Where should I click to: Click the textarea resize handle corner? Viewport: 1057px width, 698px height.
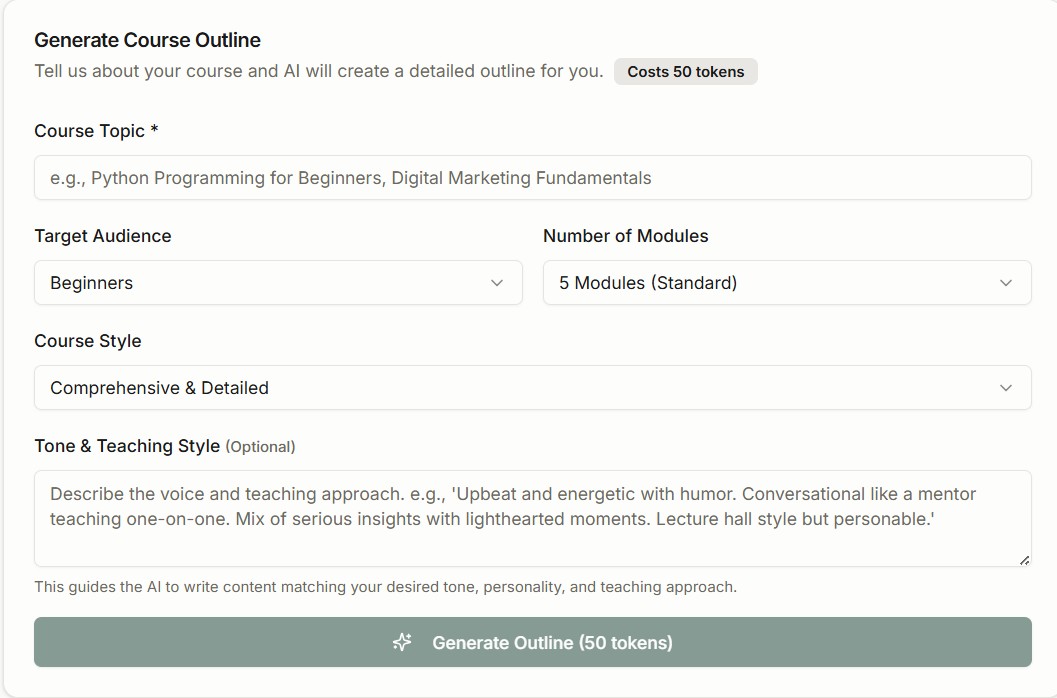click(x=1024, y=560)
